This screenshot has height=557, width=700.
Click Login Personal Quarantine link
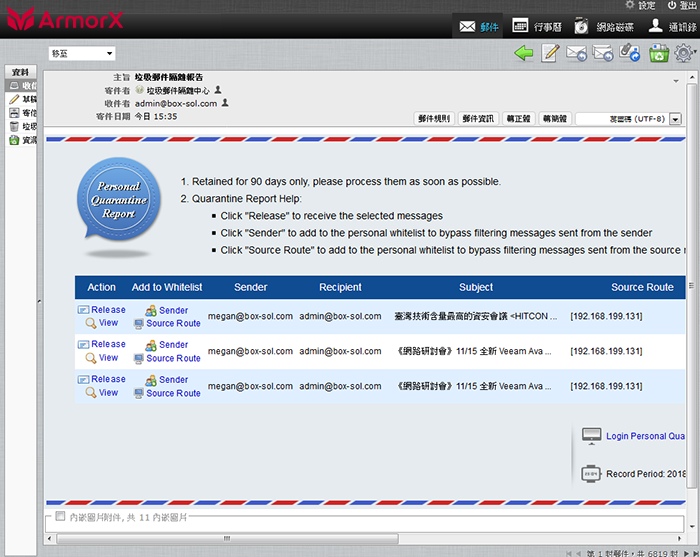pos(645,436)
